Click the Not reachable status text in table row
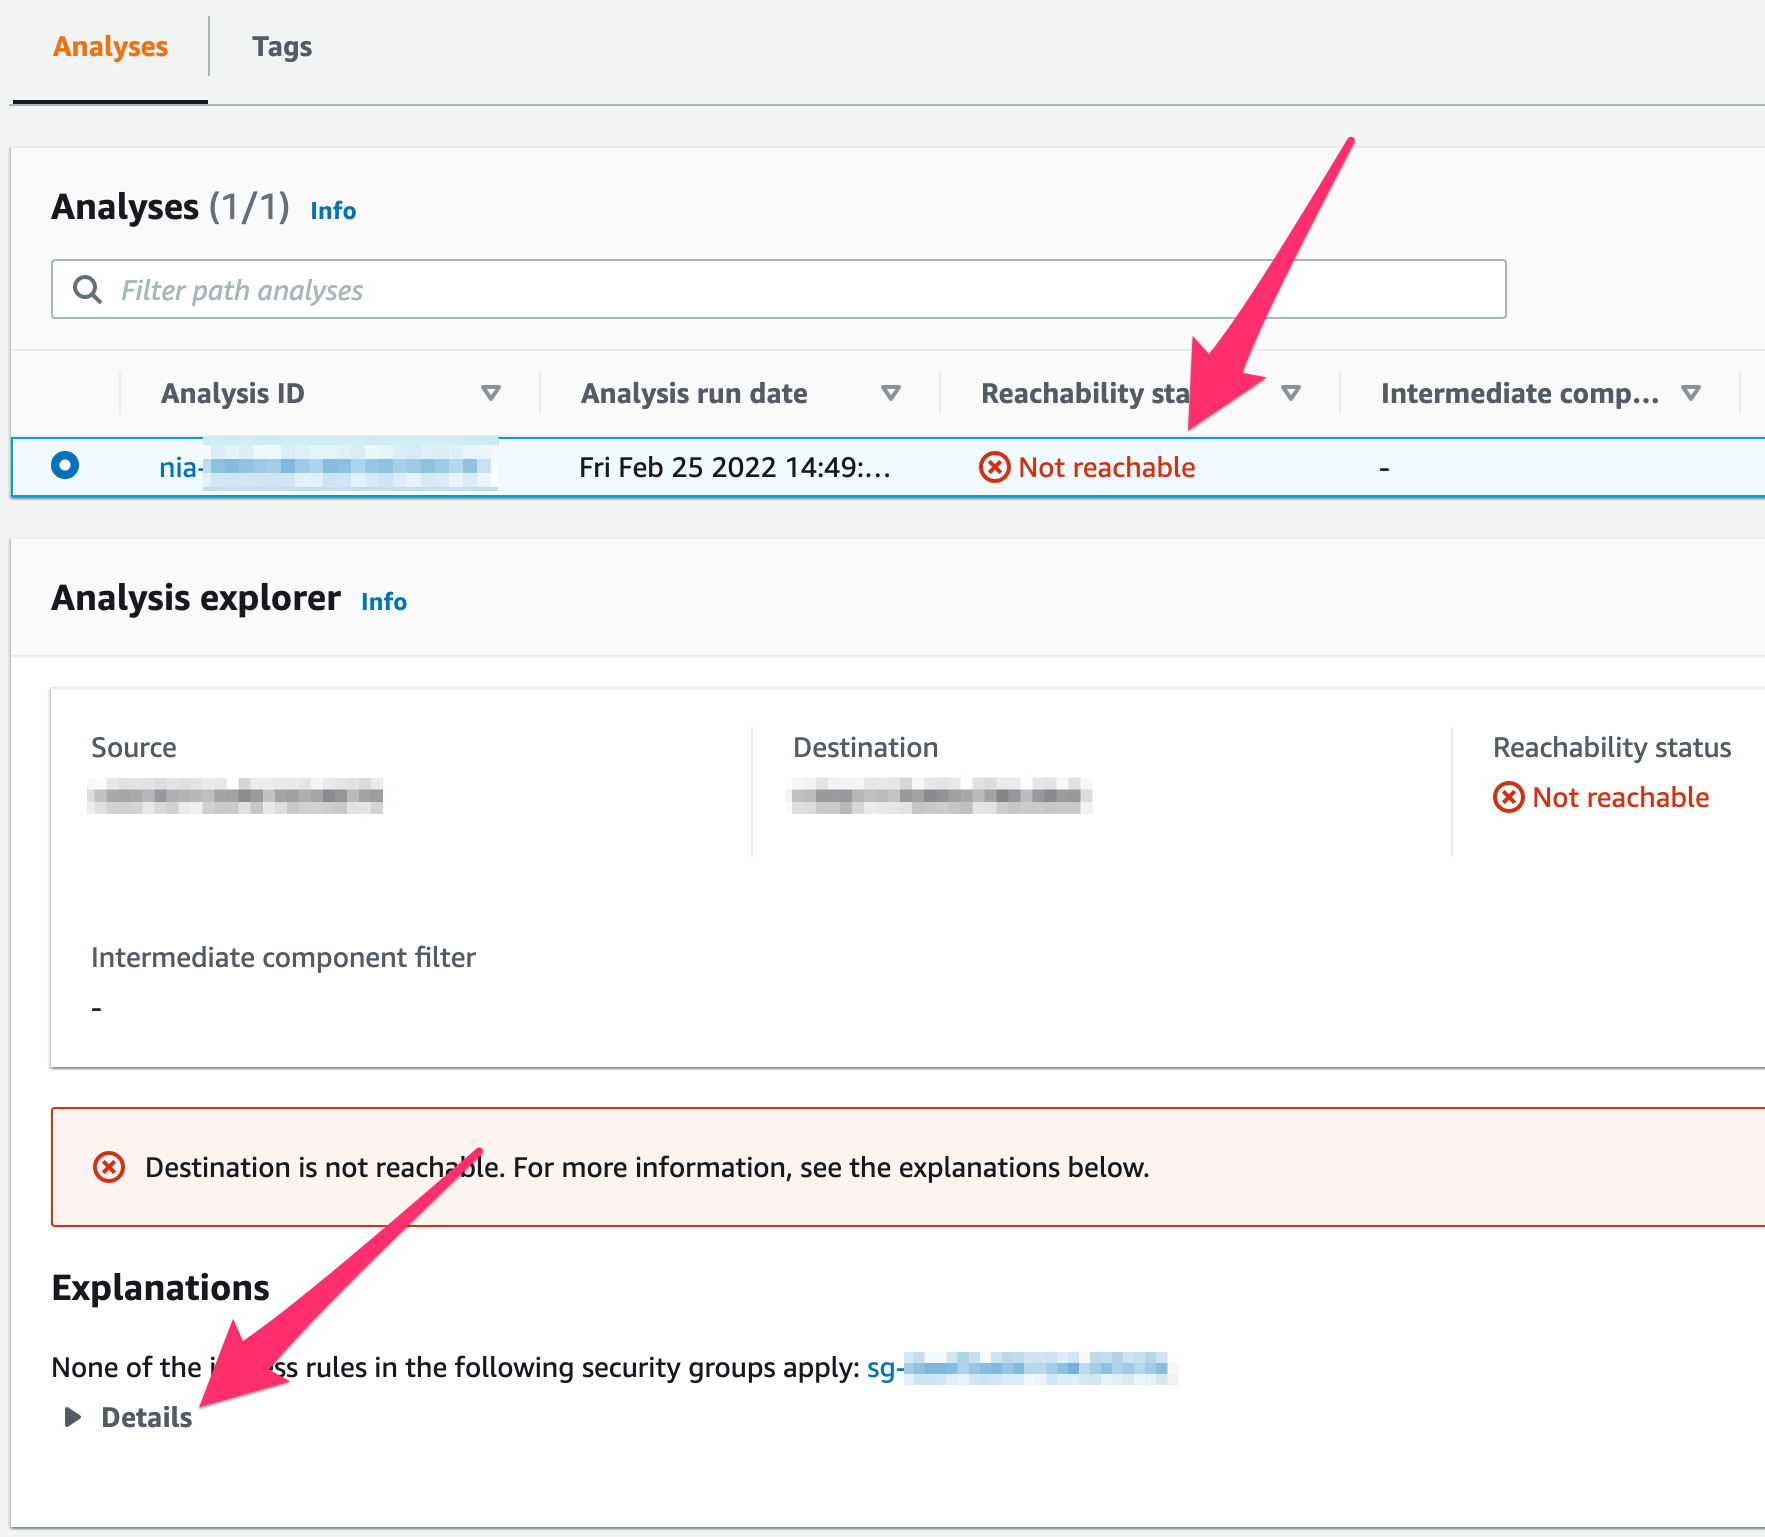This screenshot has width=1765, height=1537. (x=1106, y=467)
